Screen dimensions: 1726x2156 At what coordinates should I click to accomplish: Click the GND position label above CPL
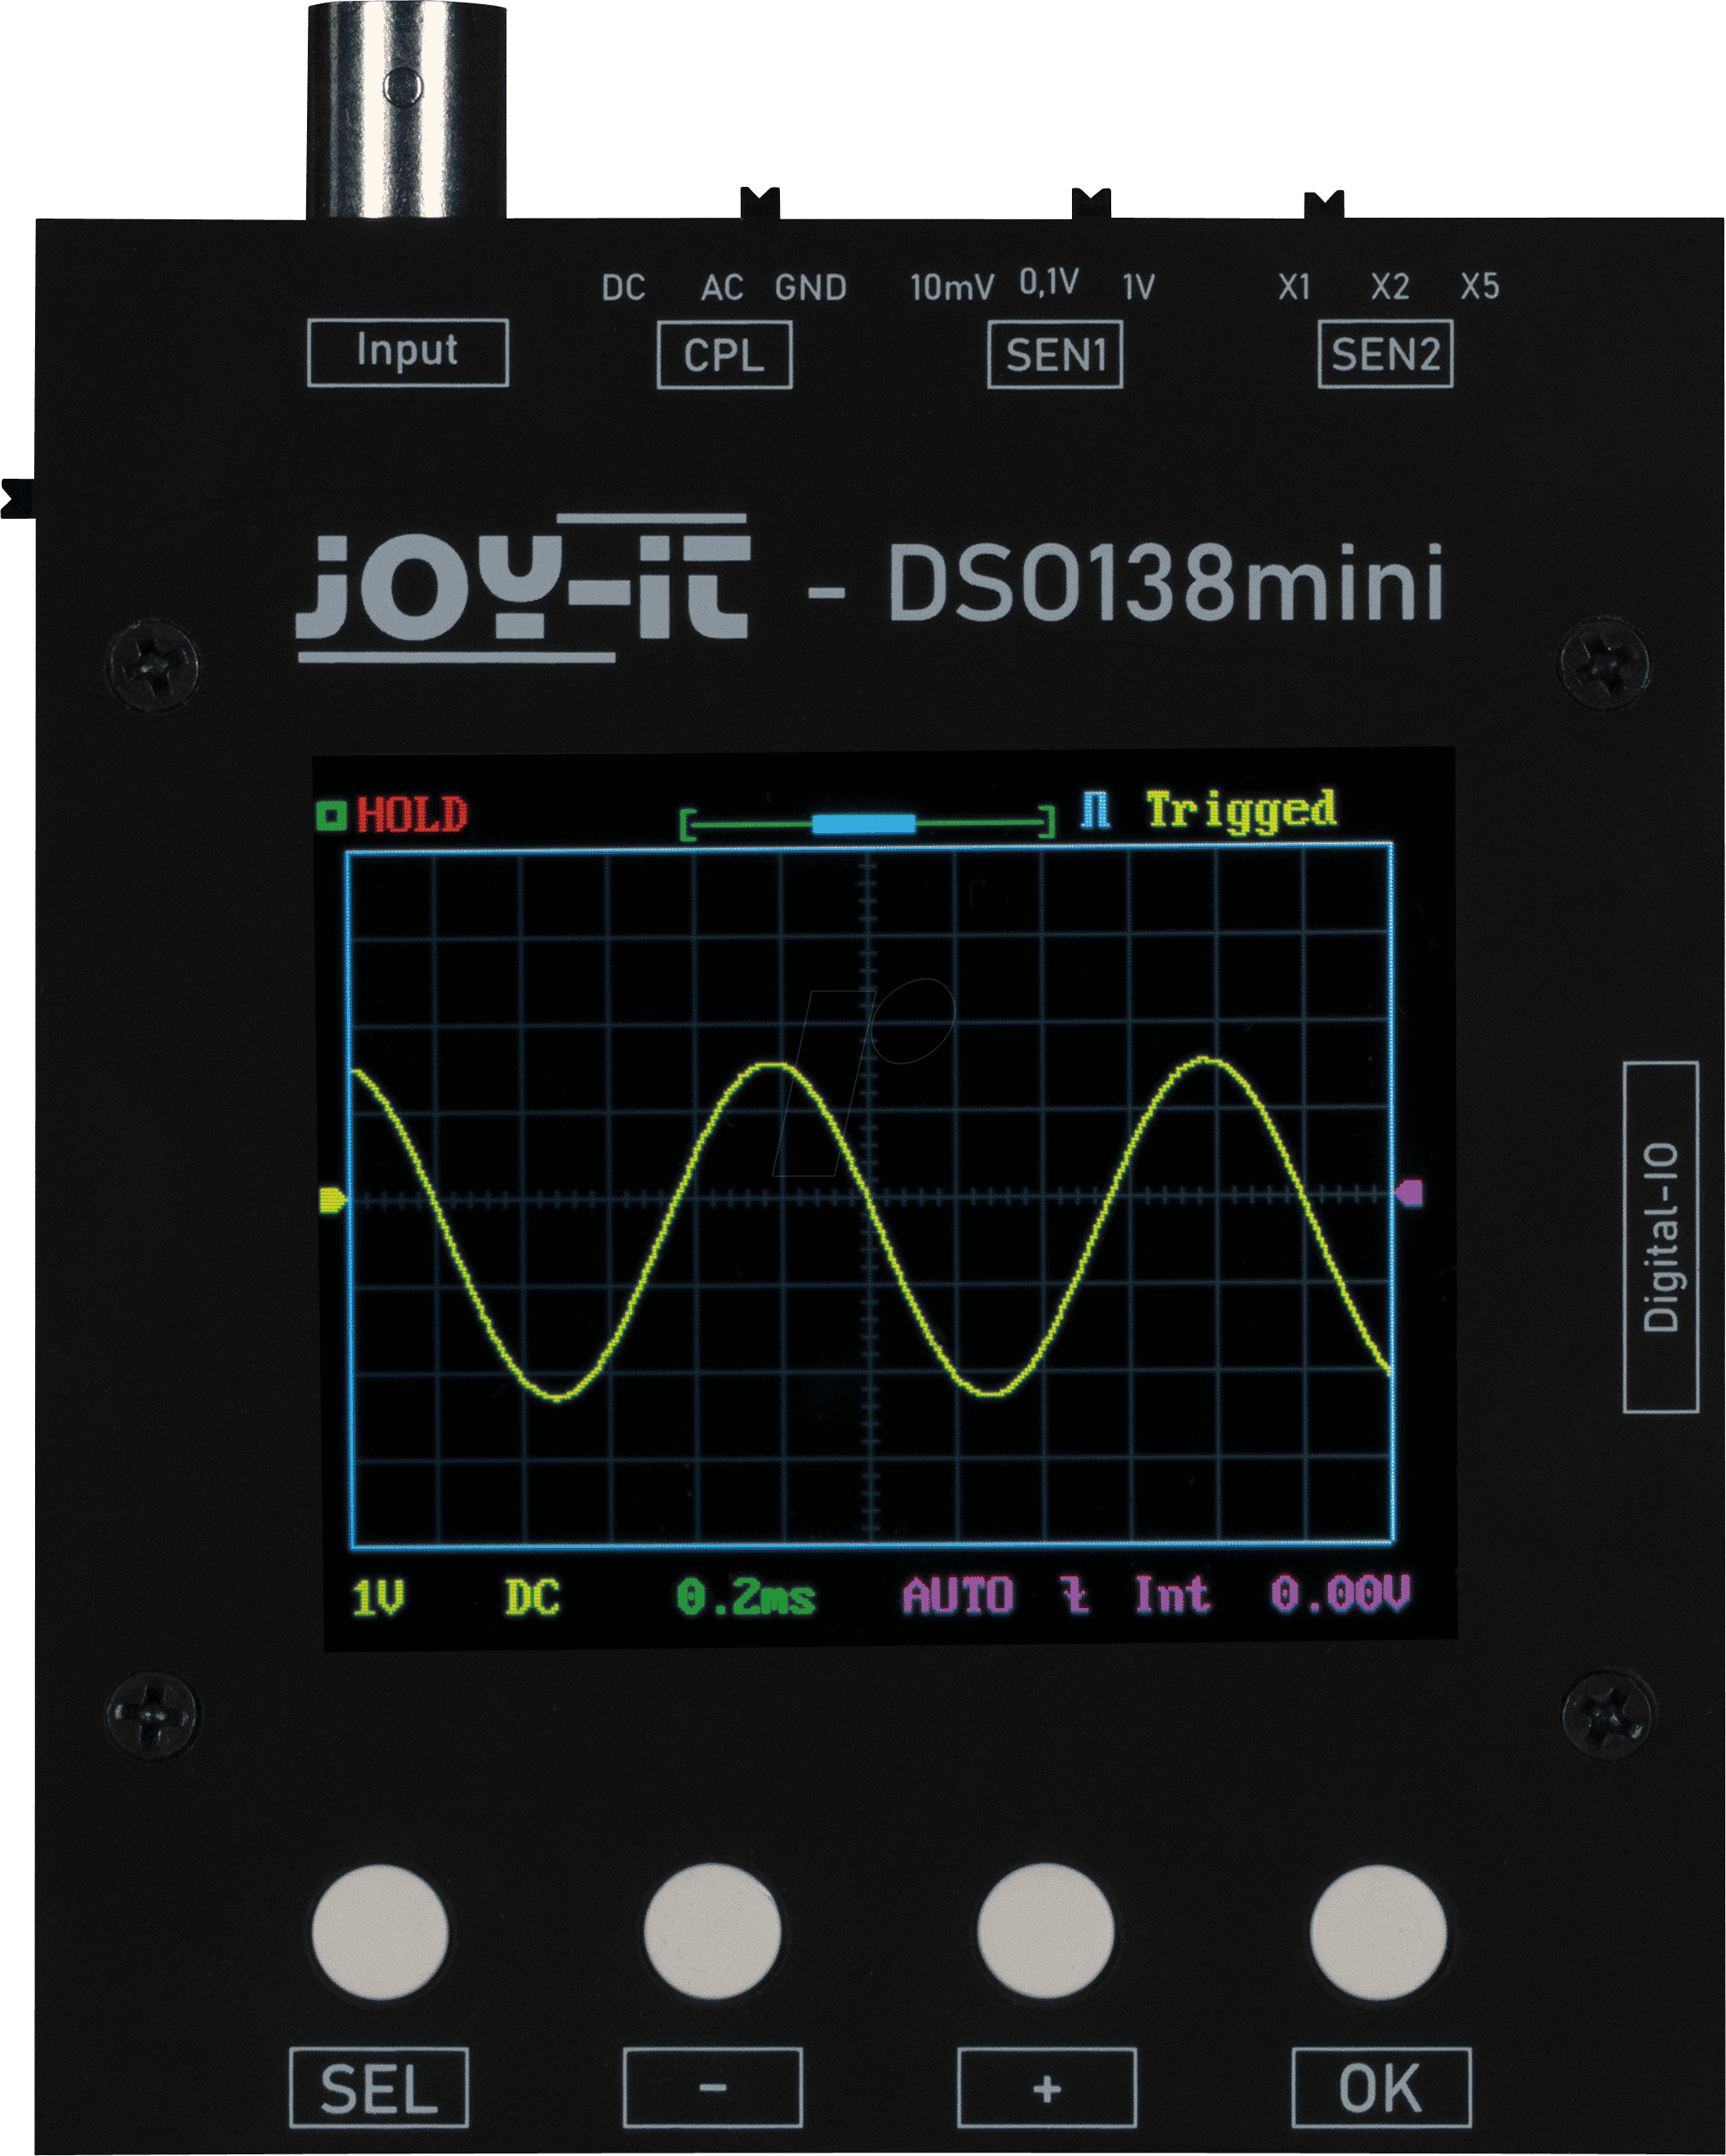(x=811, y=288)
